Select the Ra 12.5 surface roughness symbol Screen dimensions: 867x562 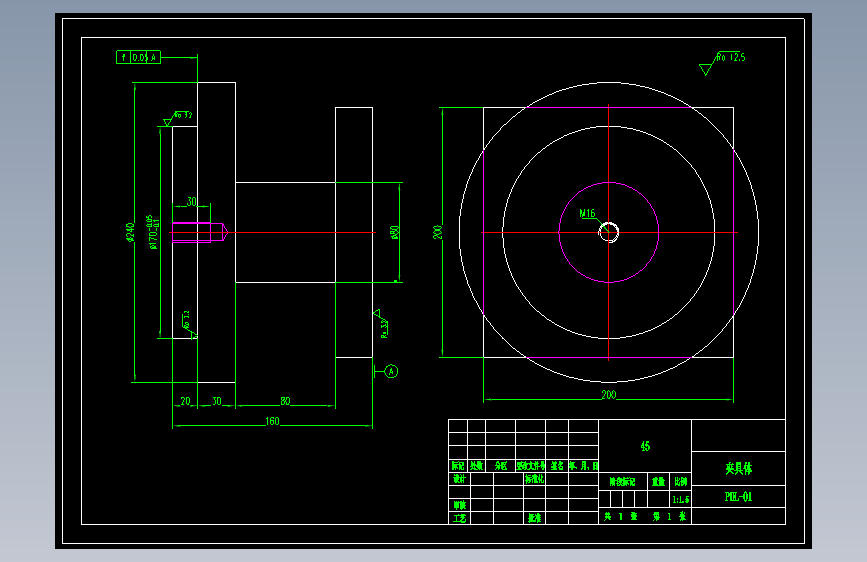coord(722,63)
